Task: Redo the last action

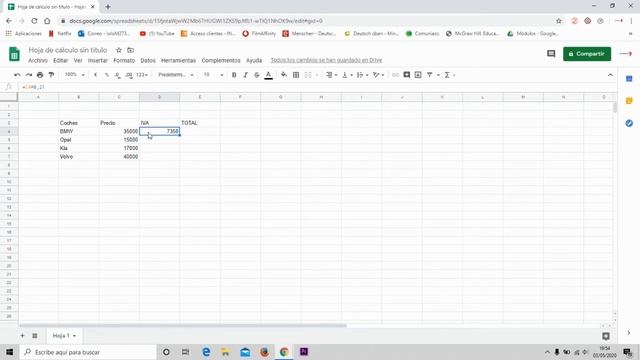Action: (x=29, y=75)
